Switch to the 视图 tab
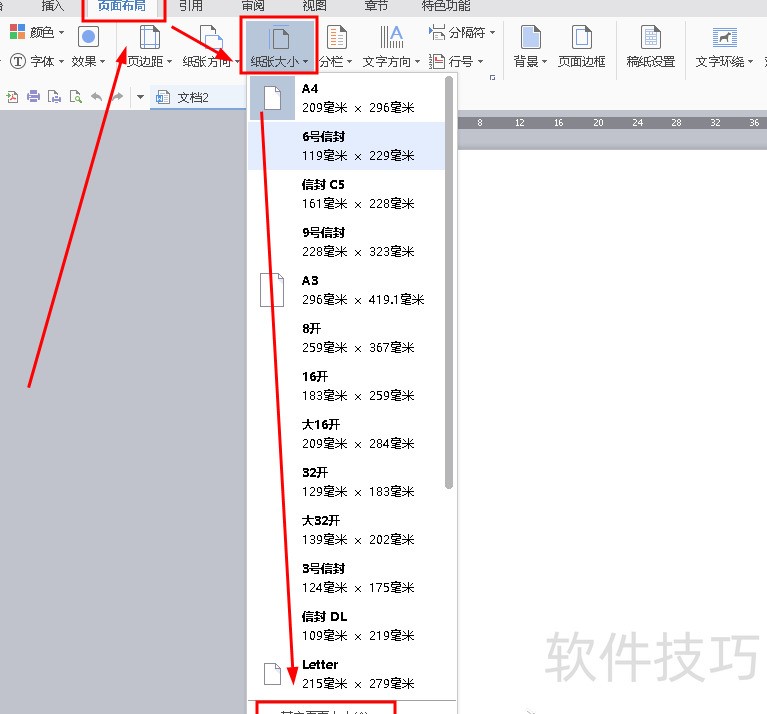This screenshot has height=714, width=767. tap(315, 5)
